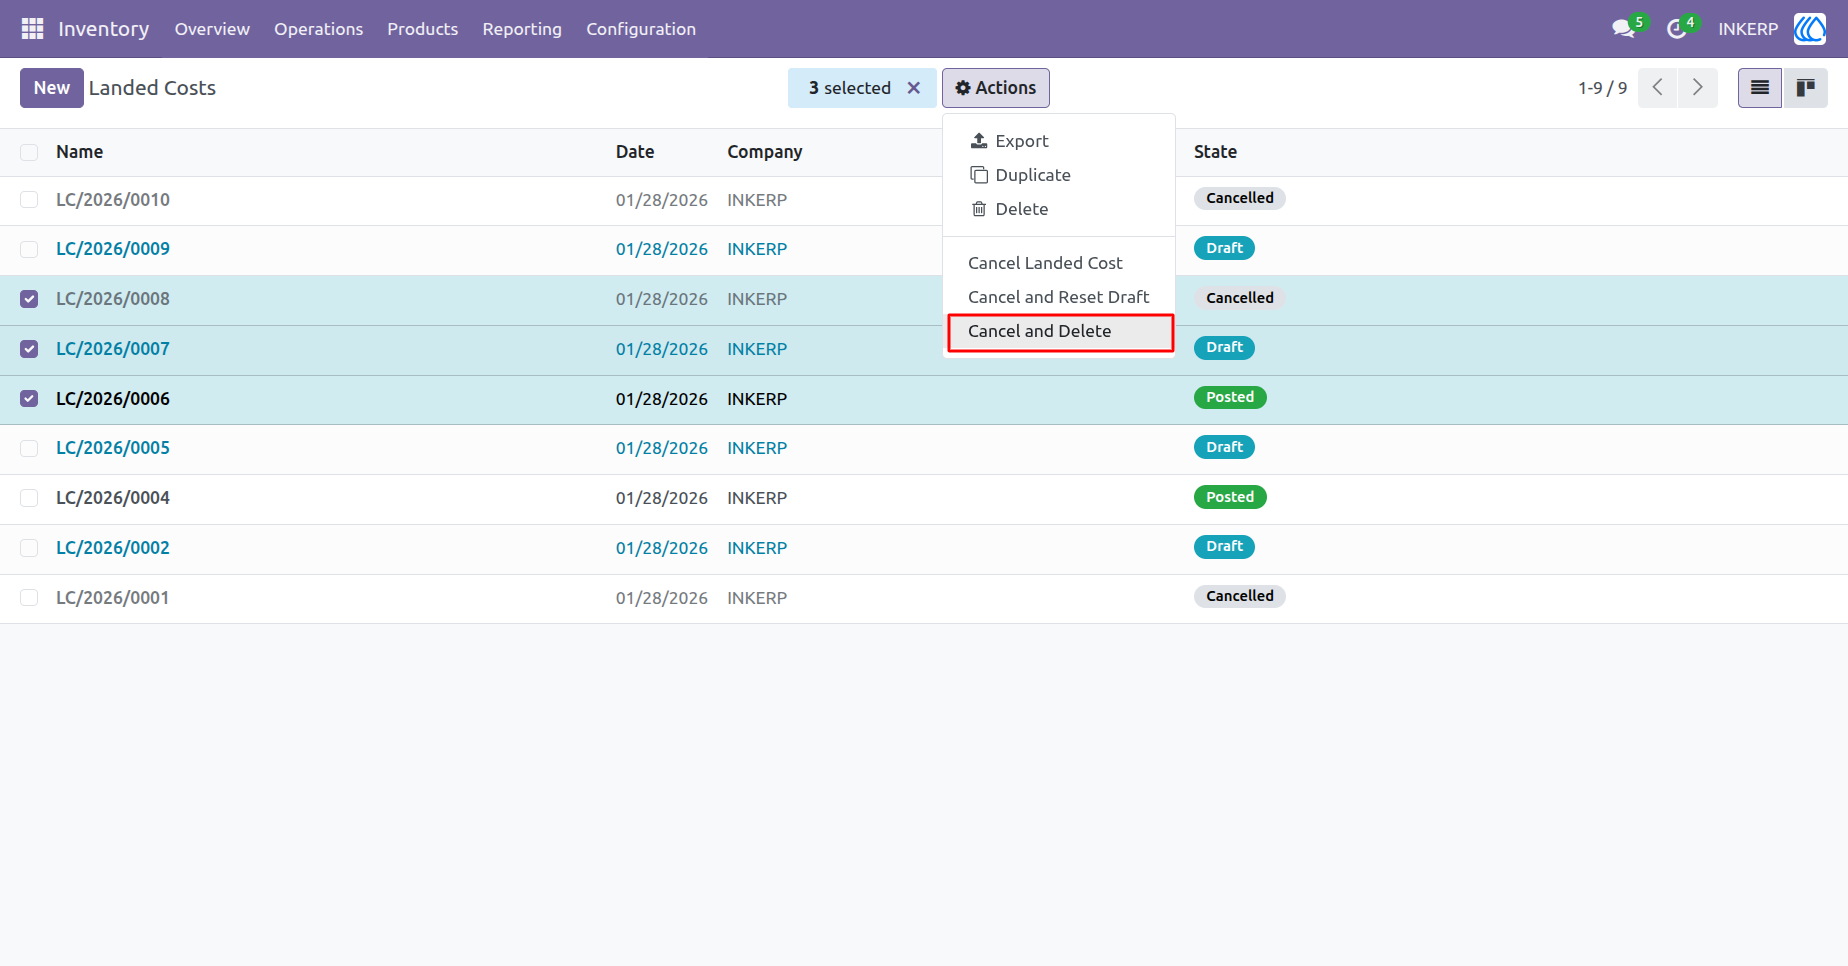
Task: Choose Delete from the Actions menu
Action: click(1058, 209)
